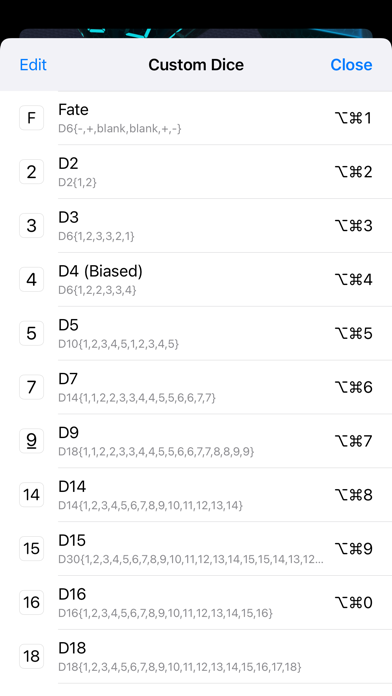The width and height of the screenshot is (392, 696).
Task: Choose the D3 die icon labeled 3
Action: [32, 225]
